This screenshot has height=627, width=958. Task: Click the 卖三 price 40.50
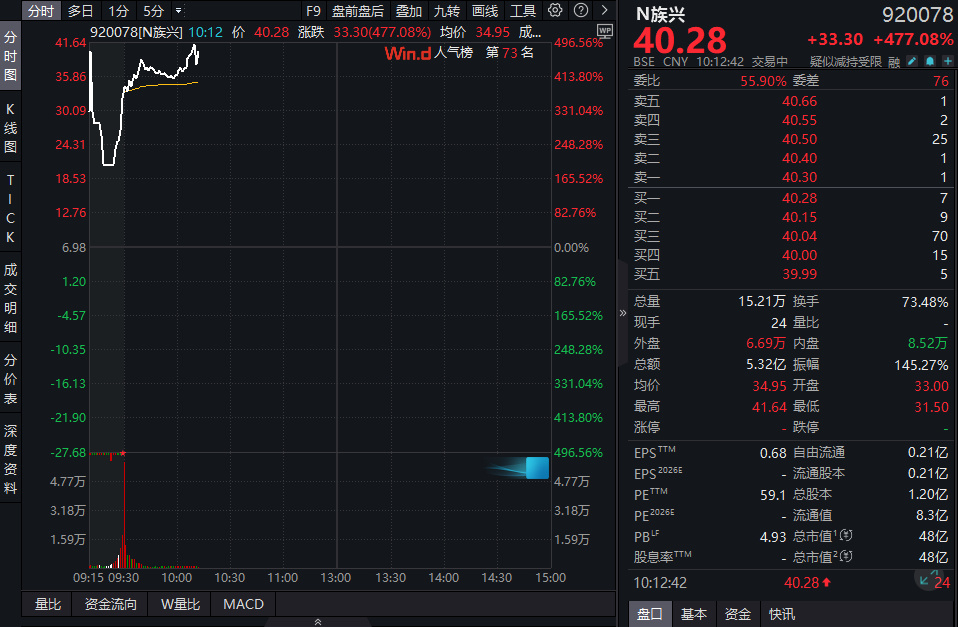pyautogui.click(x=799, y=139)
